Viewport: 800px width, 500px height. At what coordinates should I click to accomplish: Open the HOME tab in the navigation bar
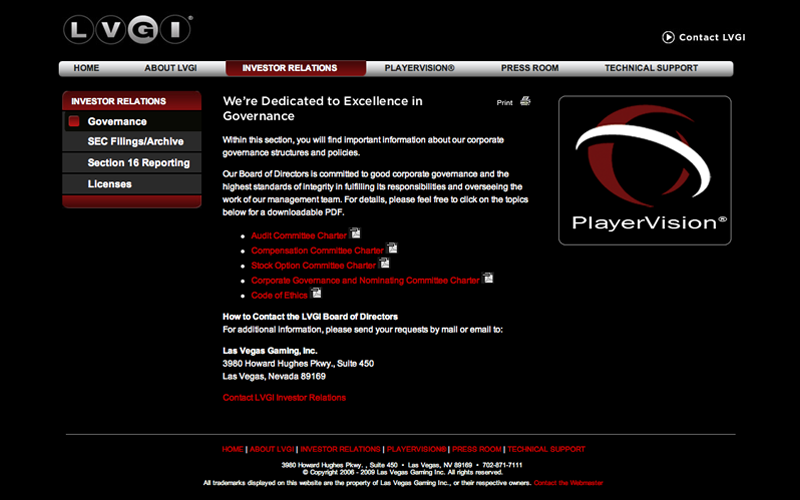tap(86, 68)
